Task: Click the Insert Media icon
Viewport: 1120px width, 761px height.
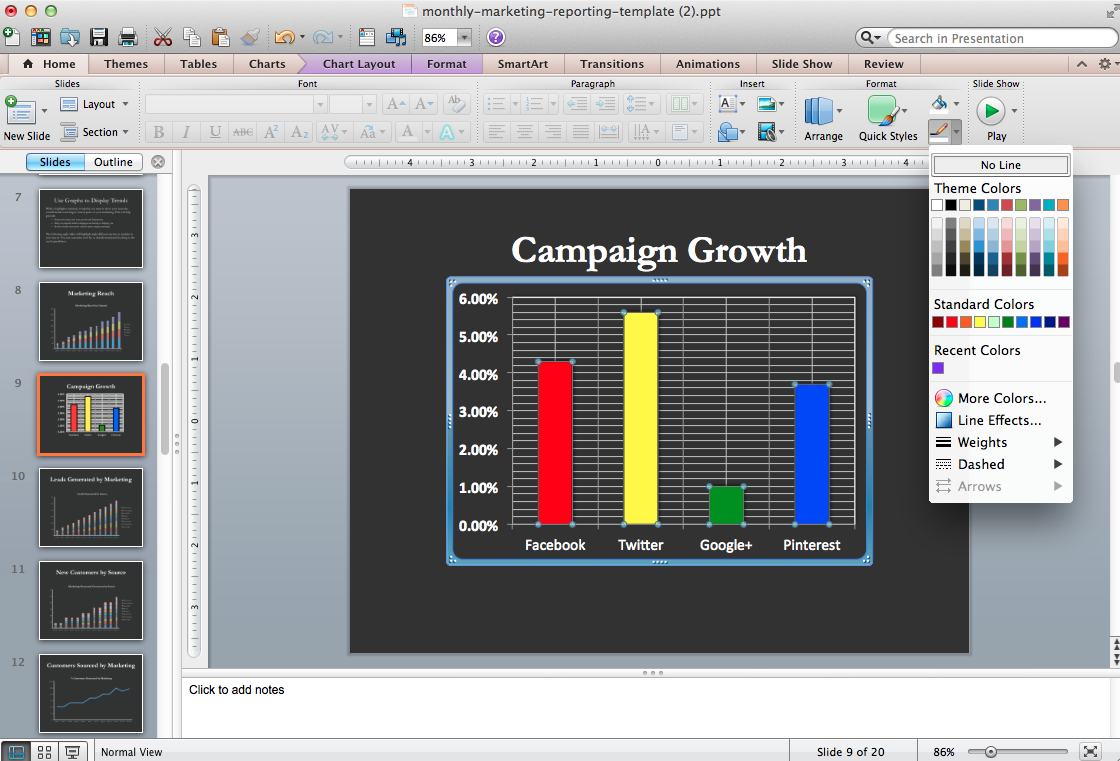Action: click(x=766, y=132)
